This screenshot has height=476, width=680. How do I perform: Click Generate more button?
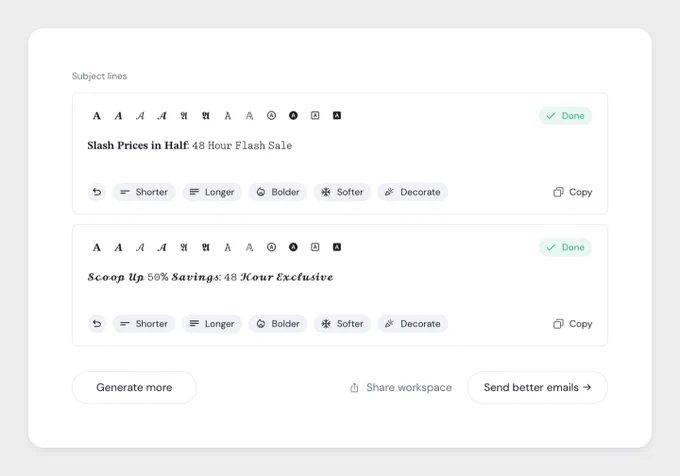pyautogui.click(x=134, y=388)
